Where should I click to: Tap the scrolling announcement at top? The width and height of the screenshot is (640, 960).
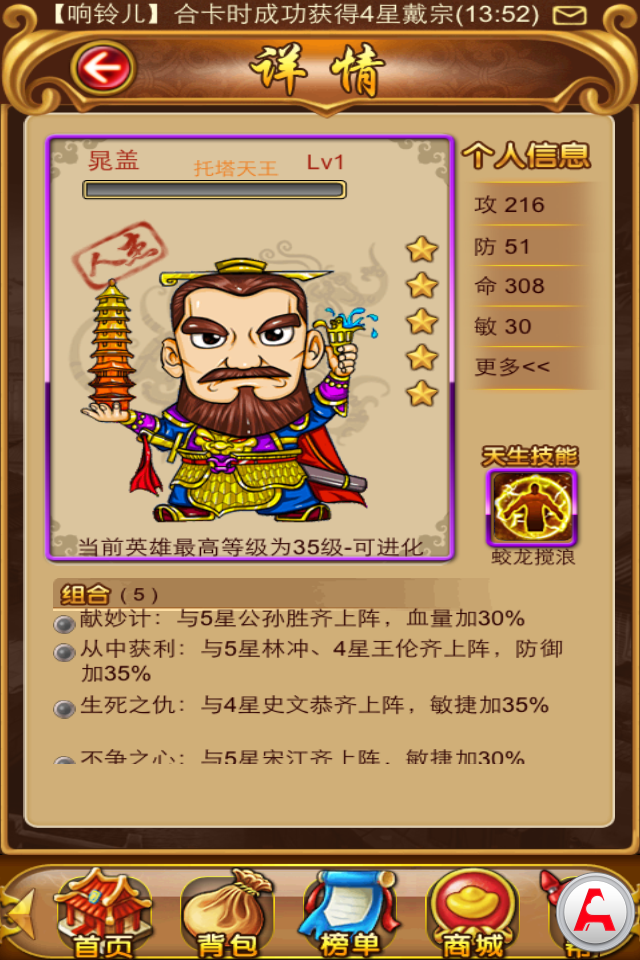point(295,14)
